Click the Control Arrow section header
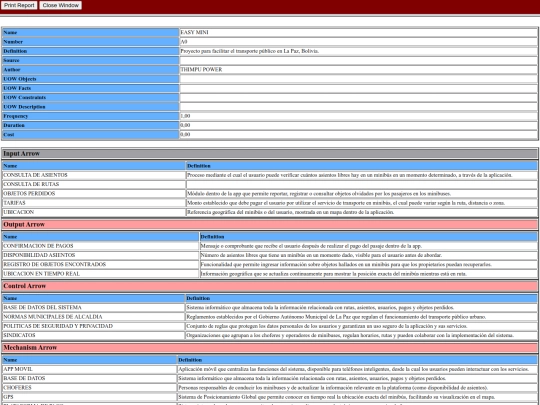The height and width of the screenshot is (405, 540). point(270,286)
